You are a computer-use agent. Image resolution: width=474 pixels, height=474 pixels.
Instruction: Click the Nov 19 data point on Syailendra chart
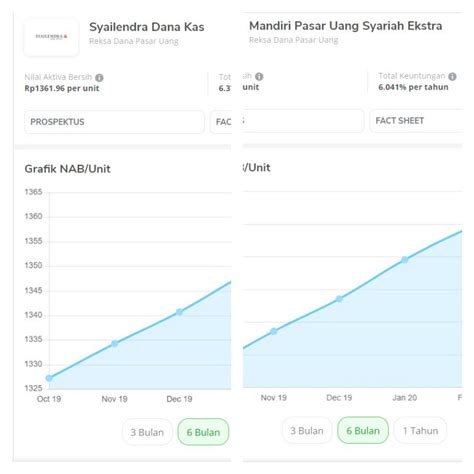[114, 343]
